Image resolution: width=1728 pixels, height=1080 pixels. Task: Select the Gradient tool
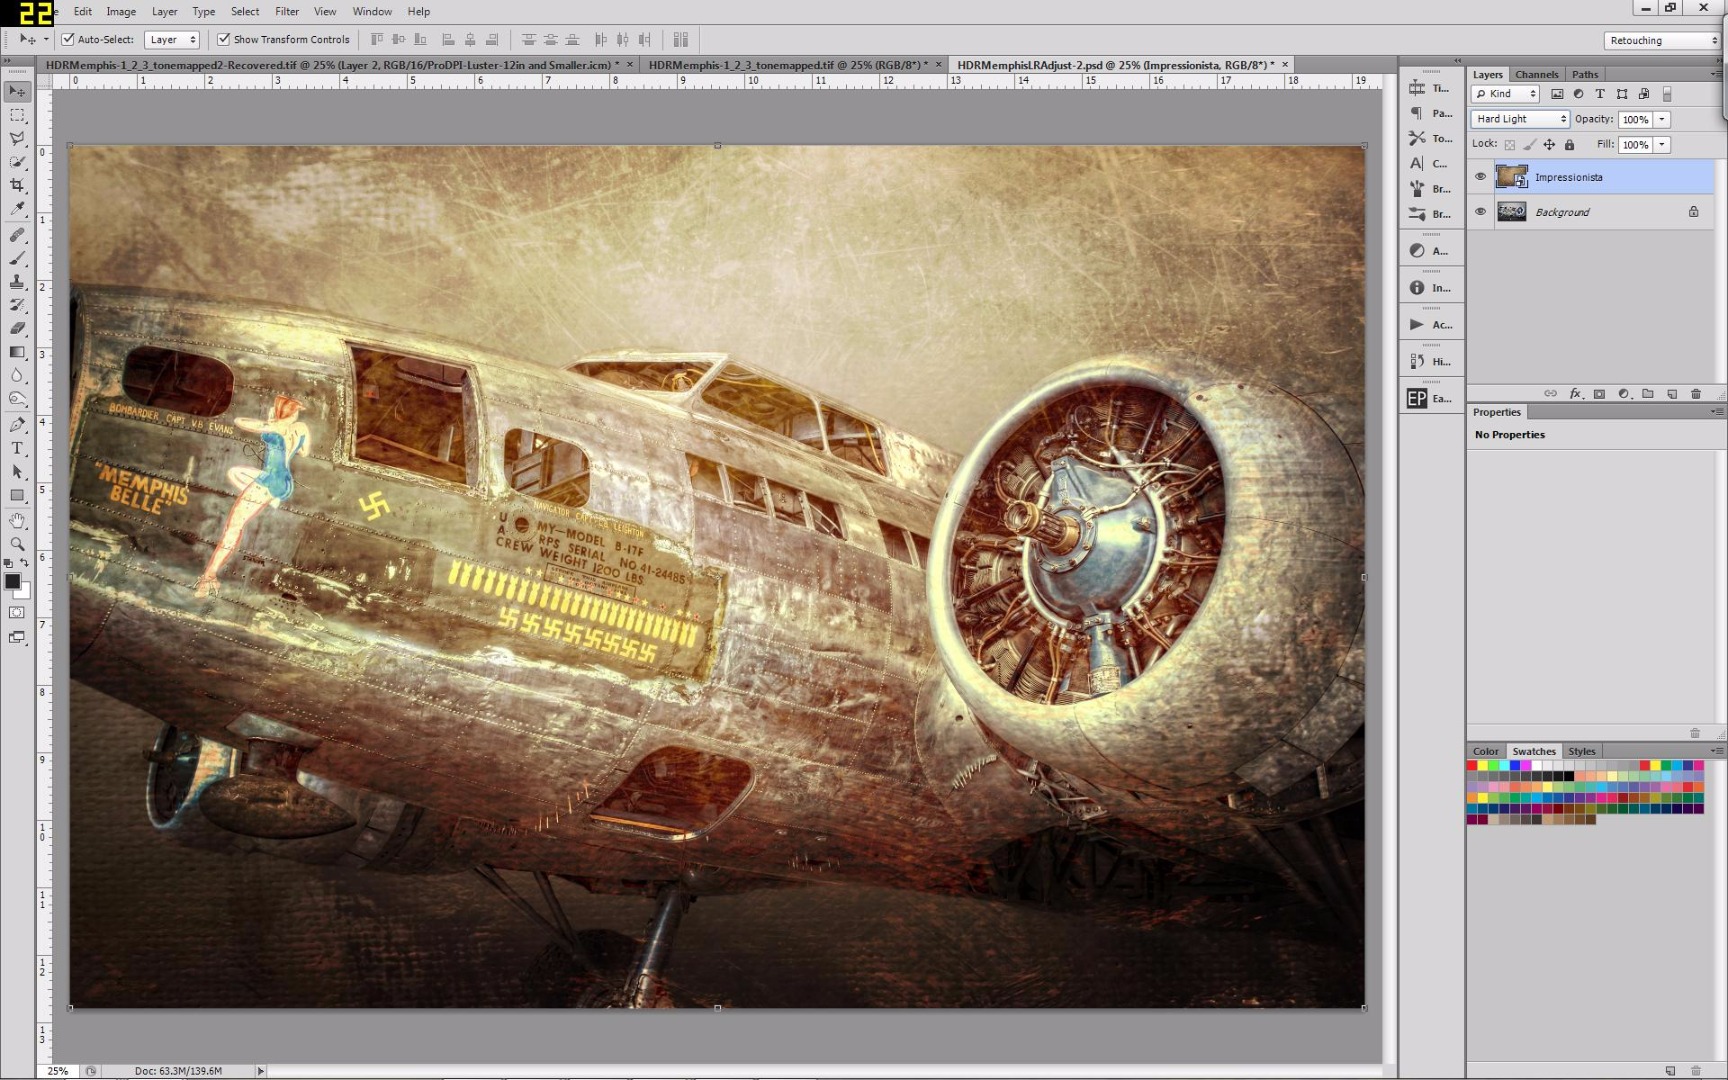pyautogui.click(x=17, y=352)
